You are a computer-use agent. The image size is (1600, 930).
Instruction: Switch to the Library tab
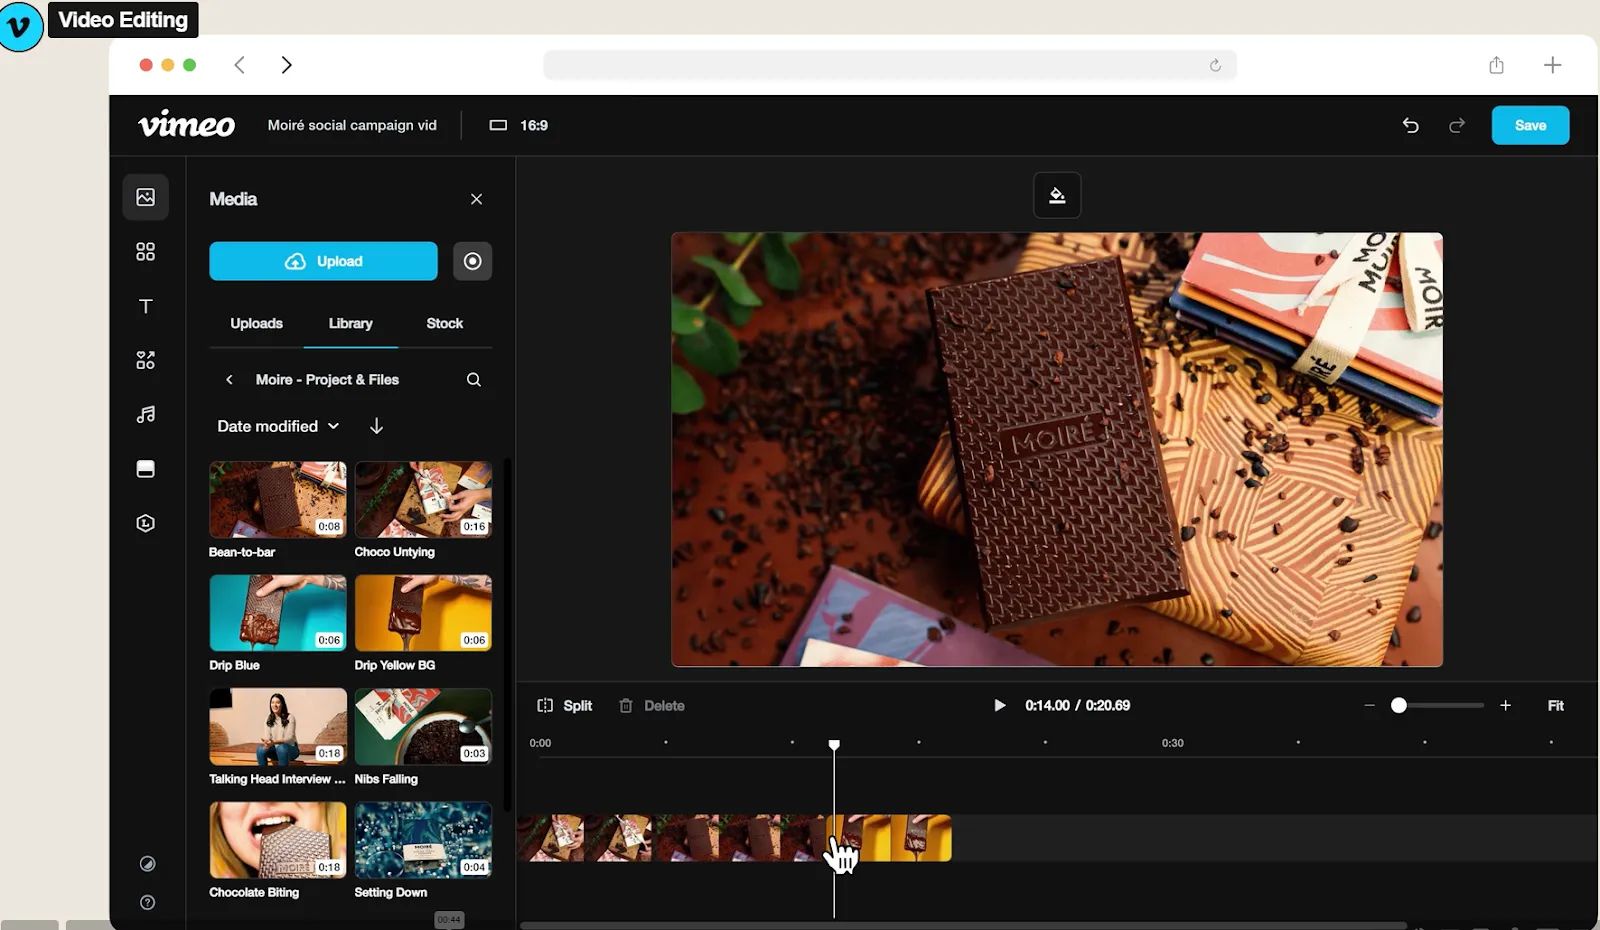click(x=351, y=323)
